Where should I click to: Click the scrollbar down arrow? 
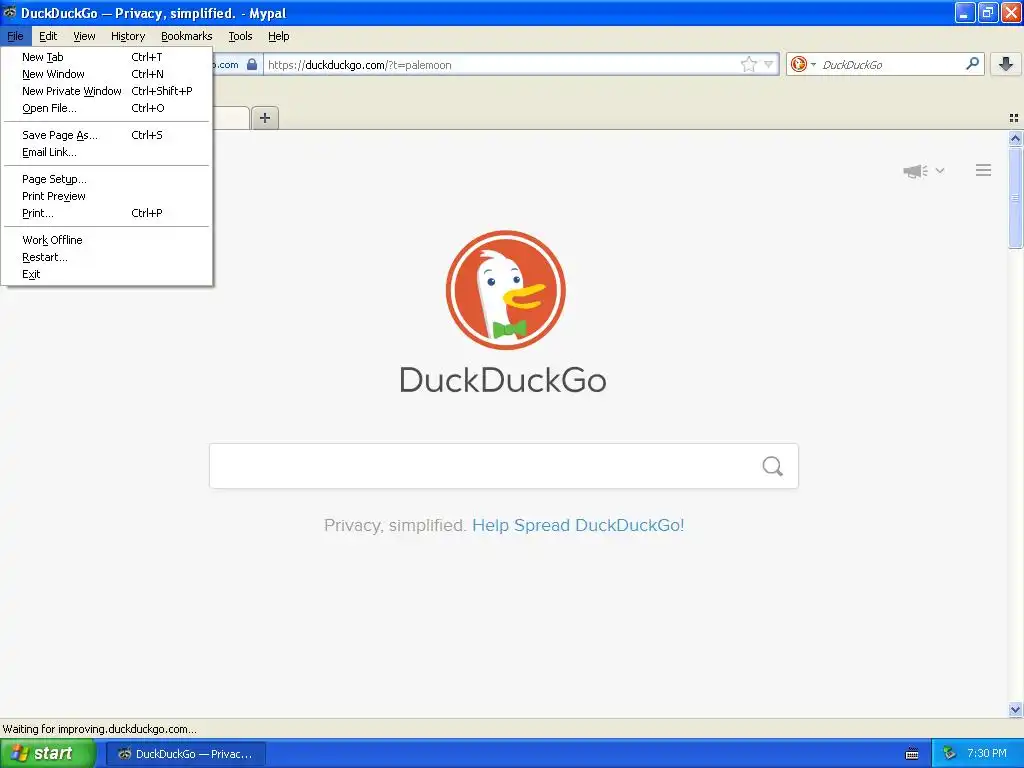click(x=1015, y=709)
